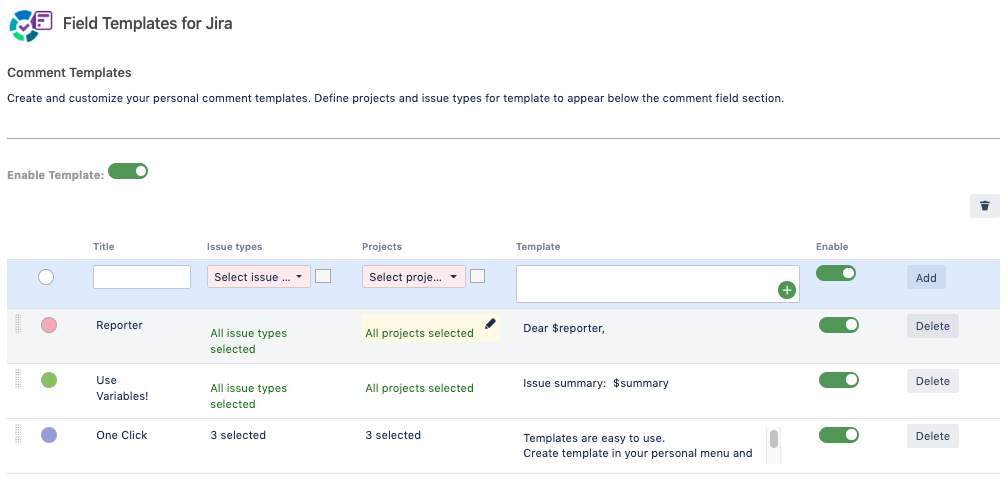Disable the Reporter template toggle
The height and width of the screenshot is (488, 1007).
point(839,325)
